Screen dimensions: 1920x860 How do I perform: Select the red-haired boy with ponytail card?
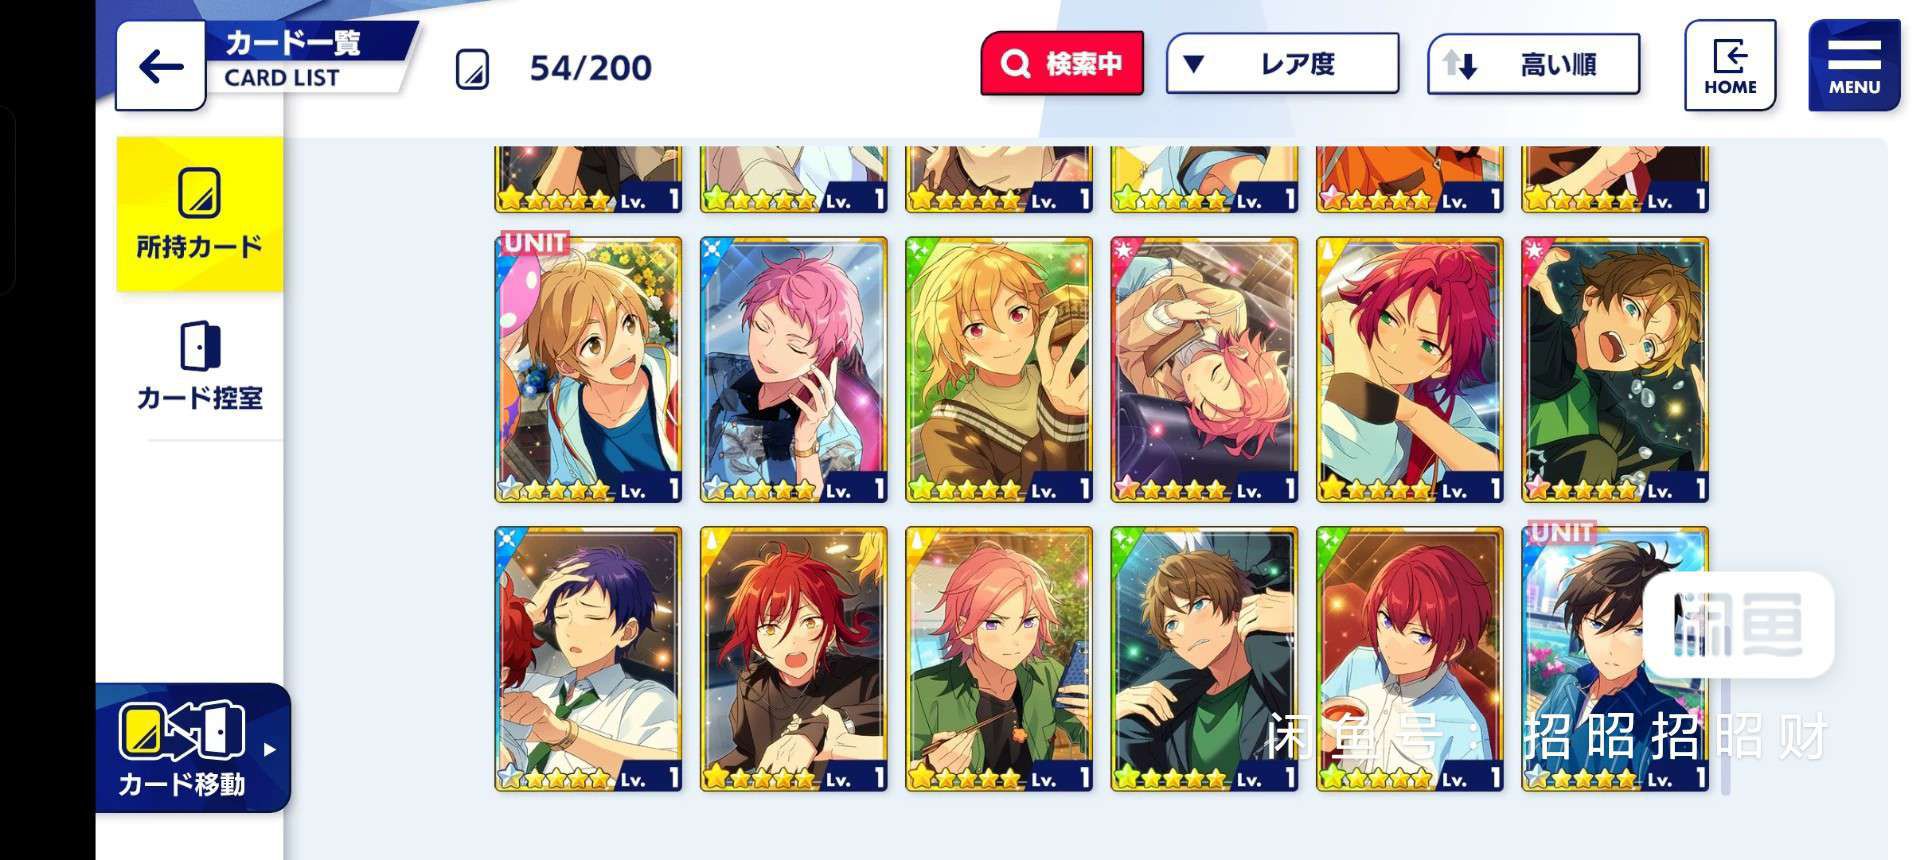point(1410,369)
